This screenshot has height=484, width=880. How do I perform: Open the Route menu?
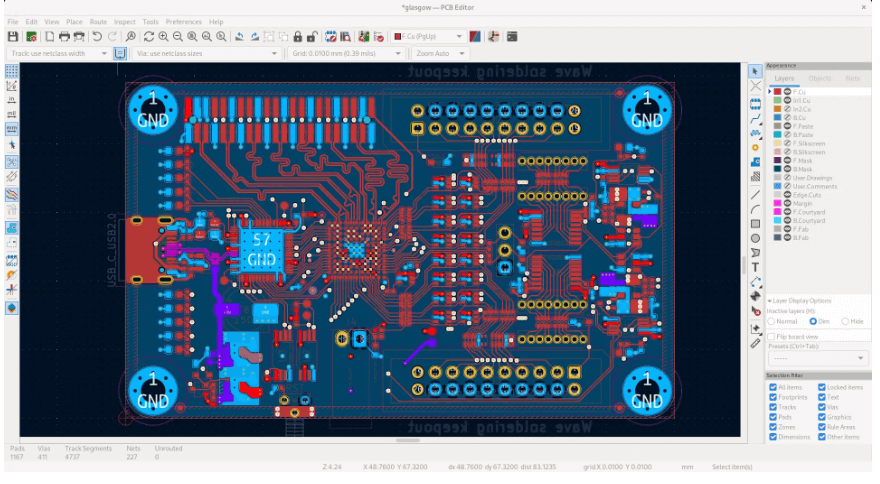[x=98, y=21]
